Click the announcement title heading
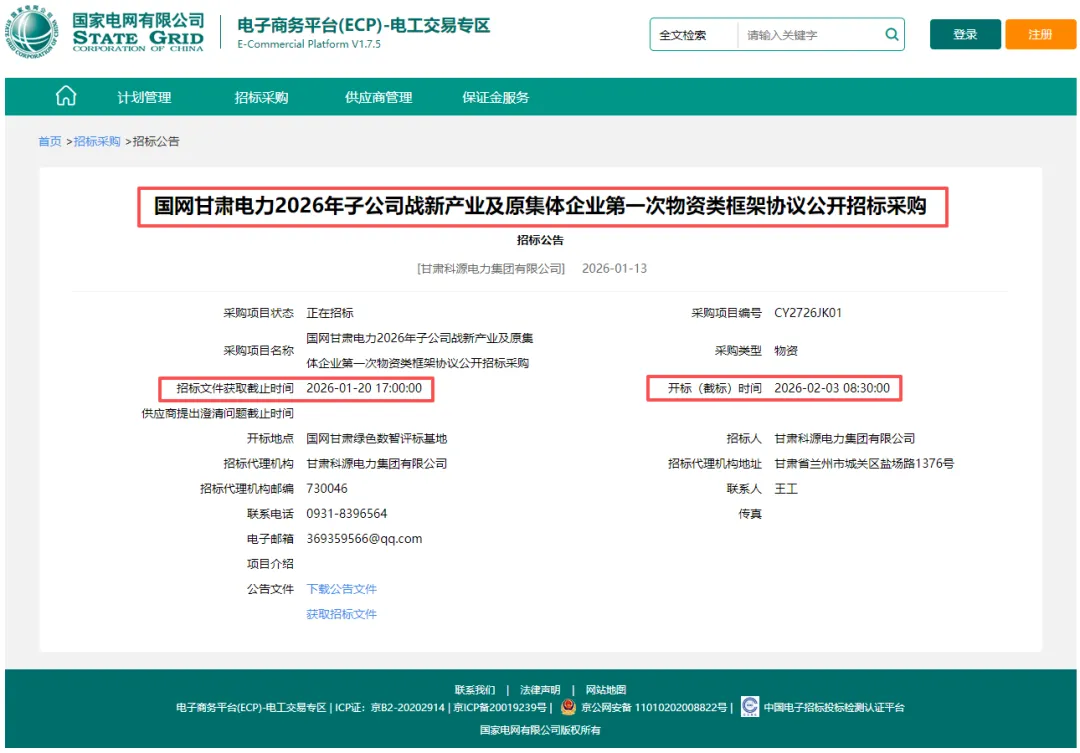The image size is (1080, 753). tap(540, 206)
